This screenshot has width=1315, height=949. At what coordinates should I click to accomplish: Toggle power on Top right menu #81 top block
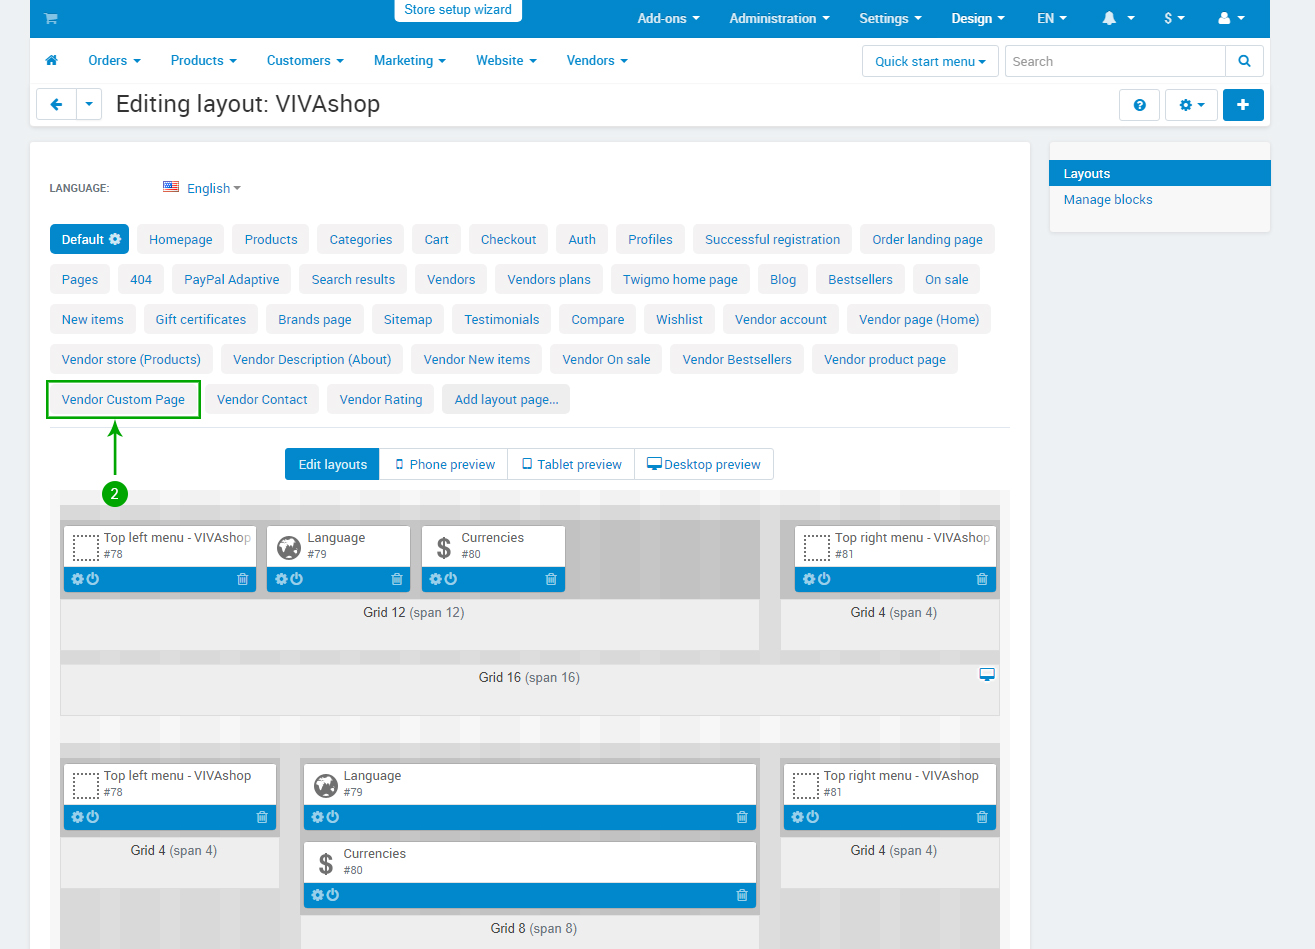pyautogui.click(x=825, y=579)
